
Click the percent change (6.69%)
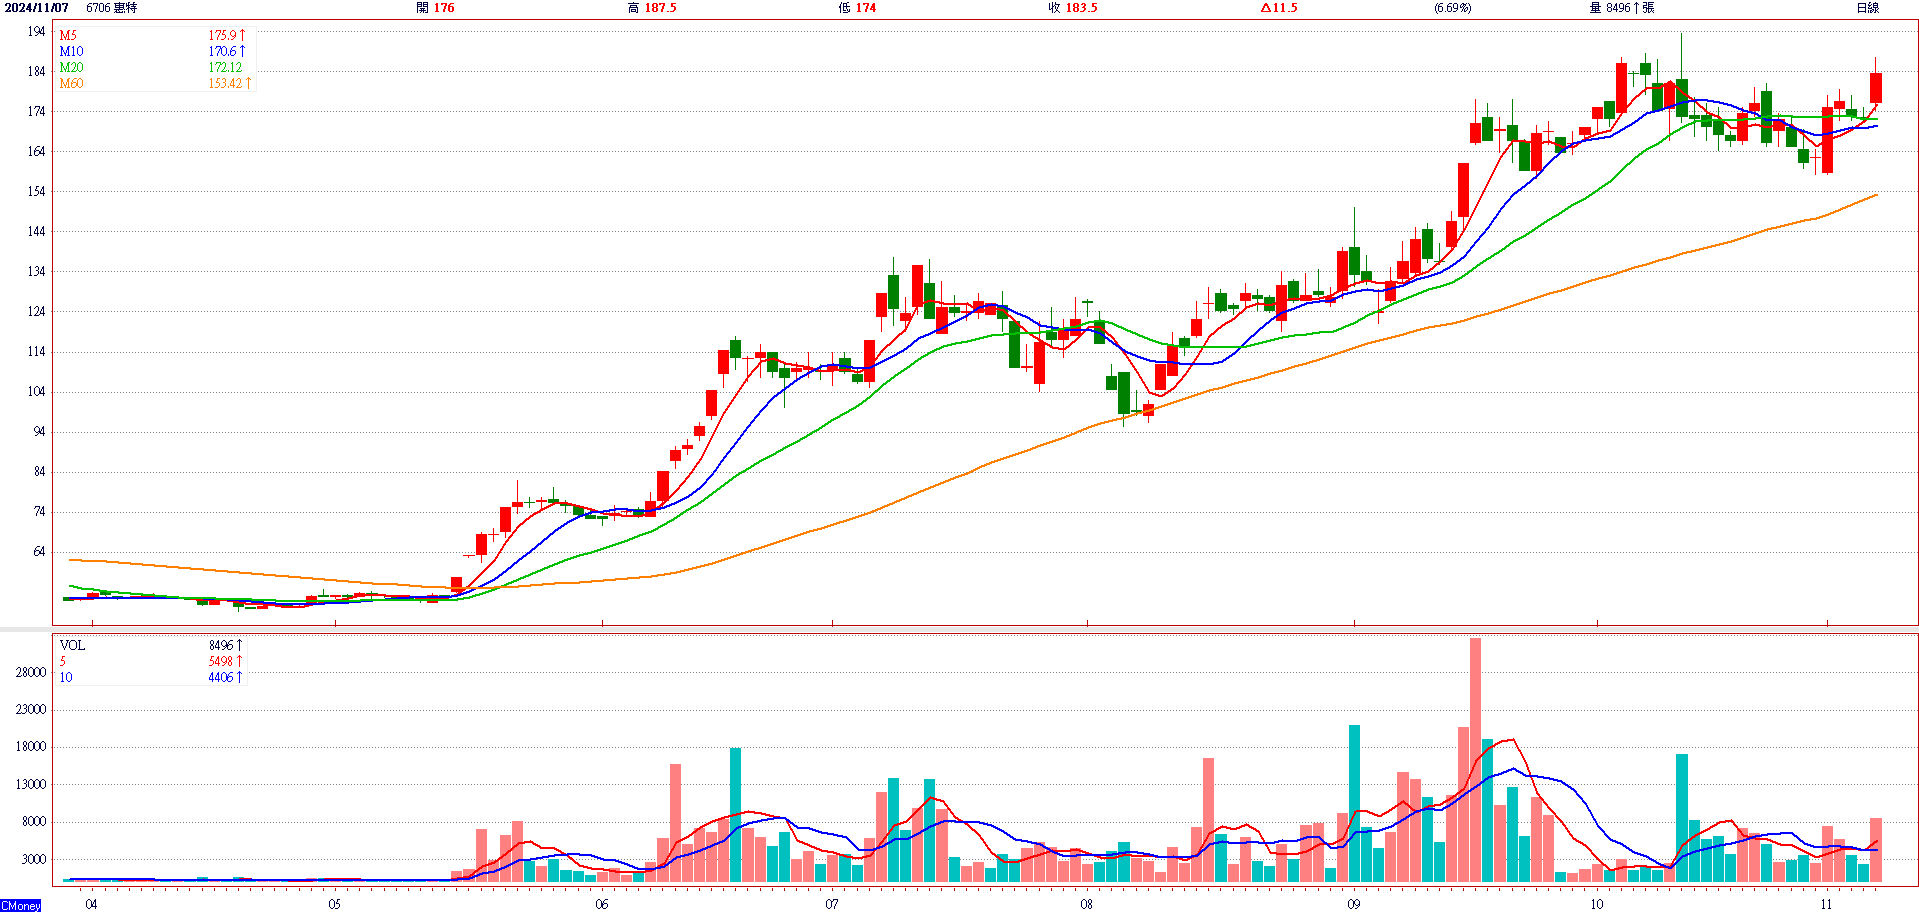point(1453,8)
